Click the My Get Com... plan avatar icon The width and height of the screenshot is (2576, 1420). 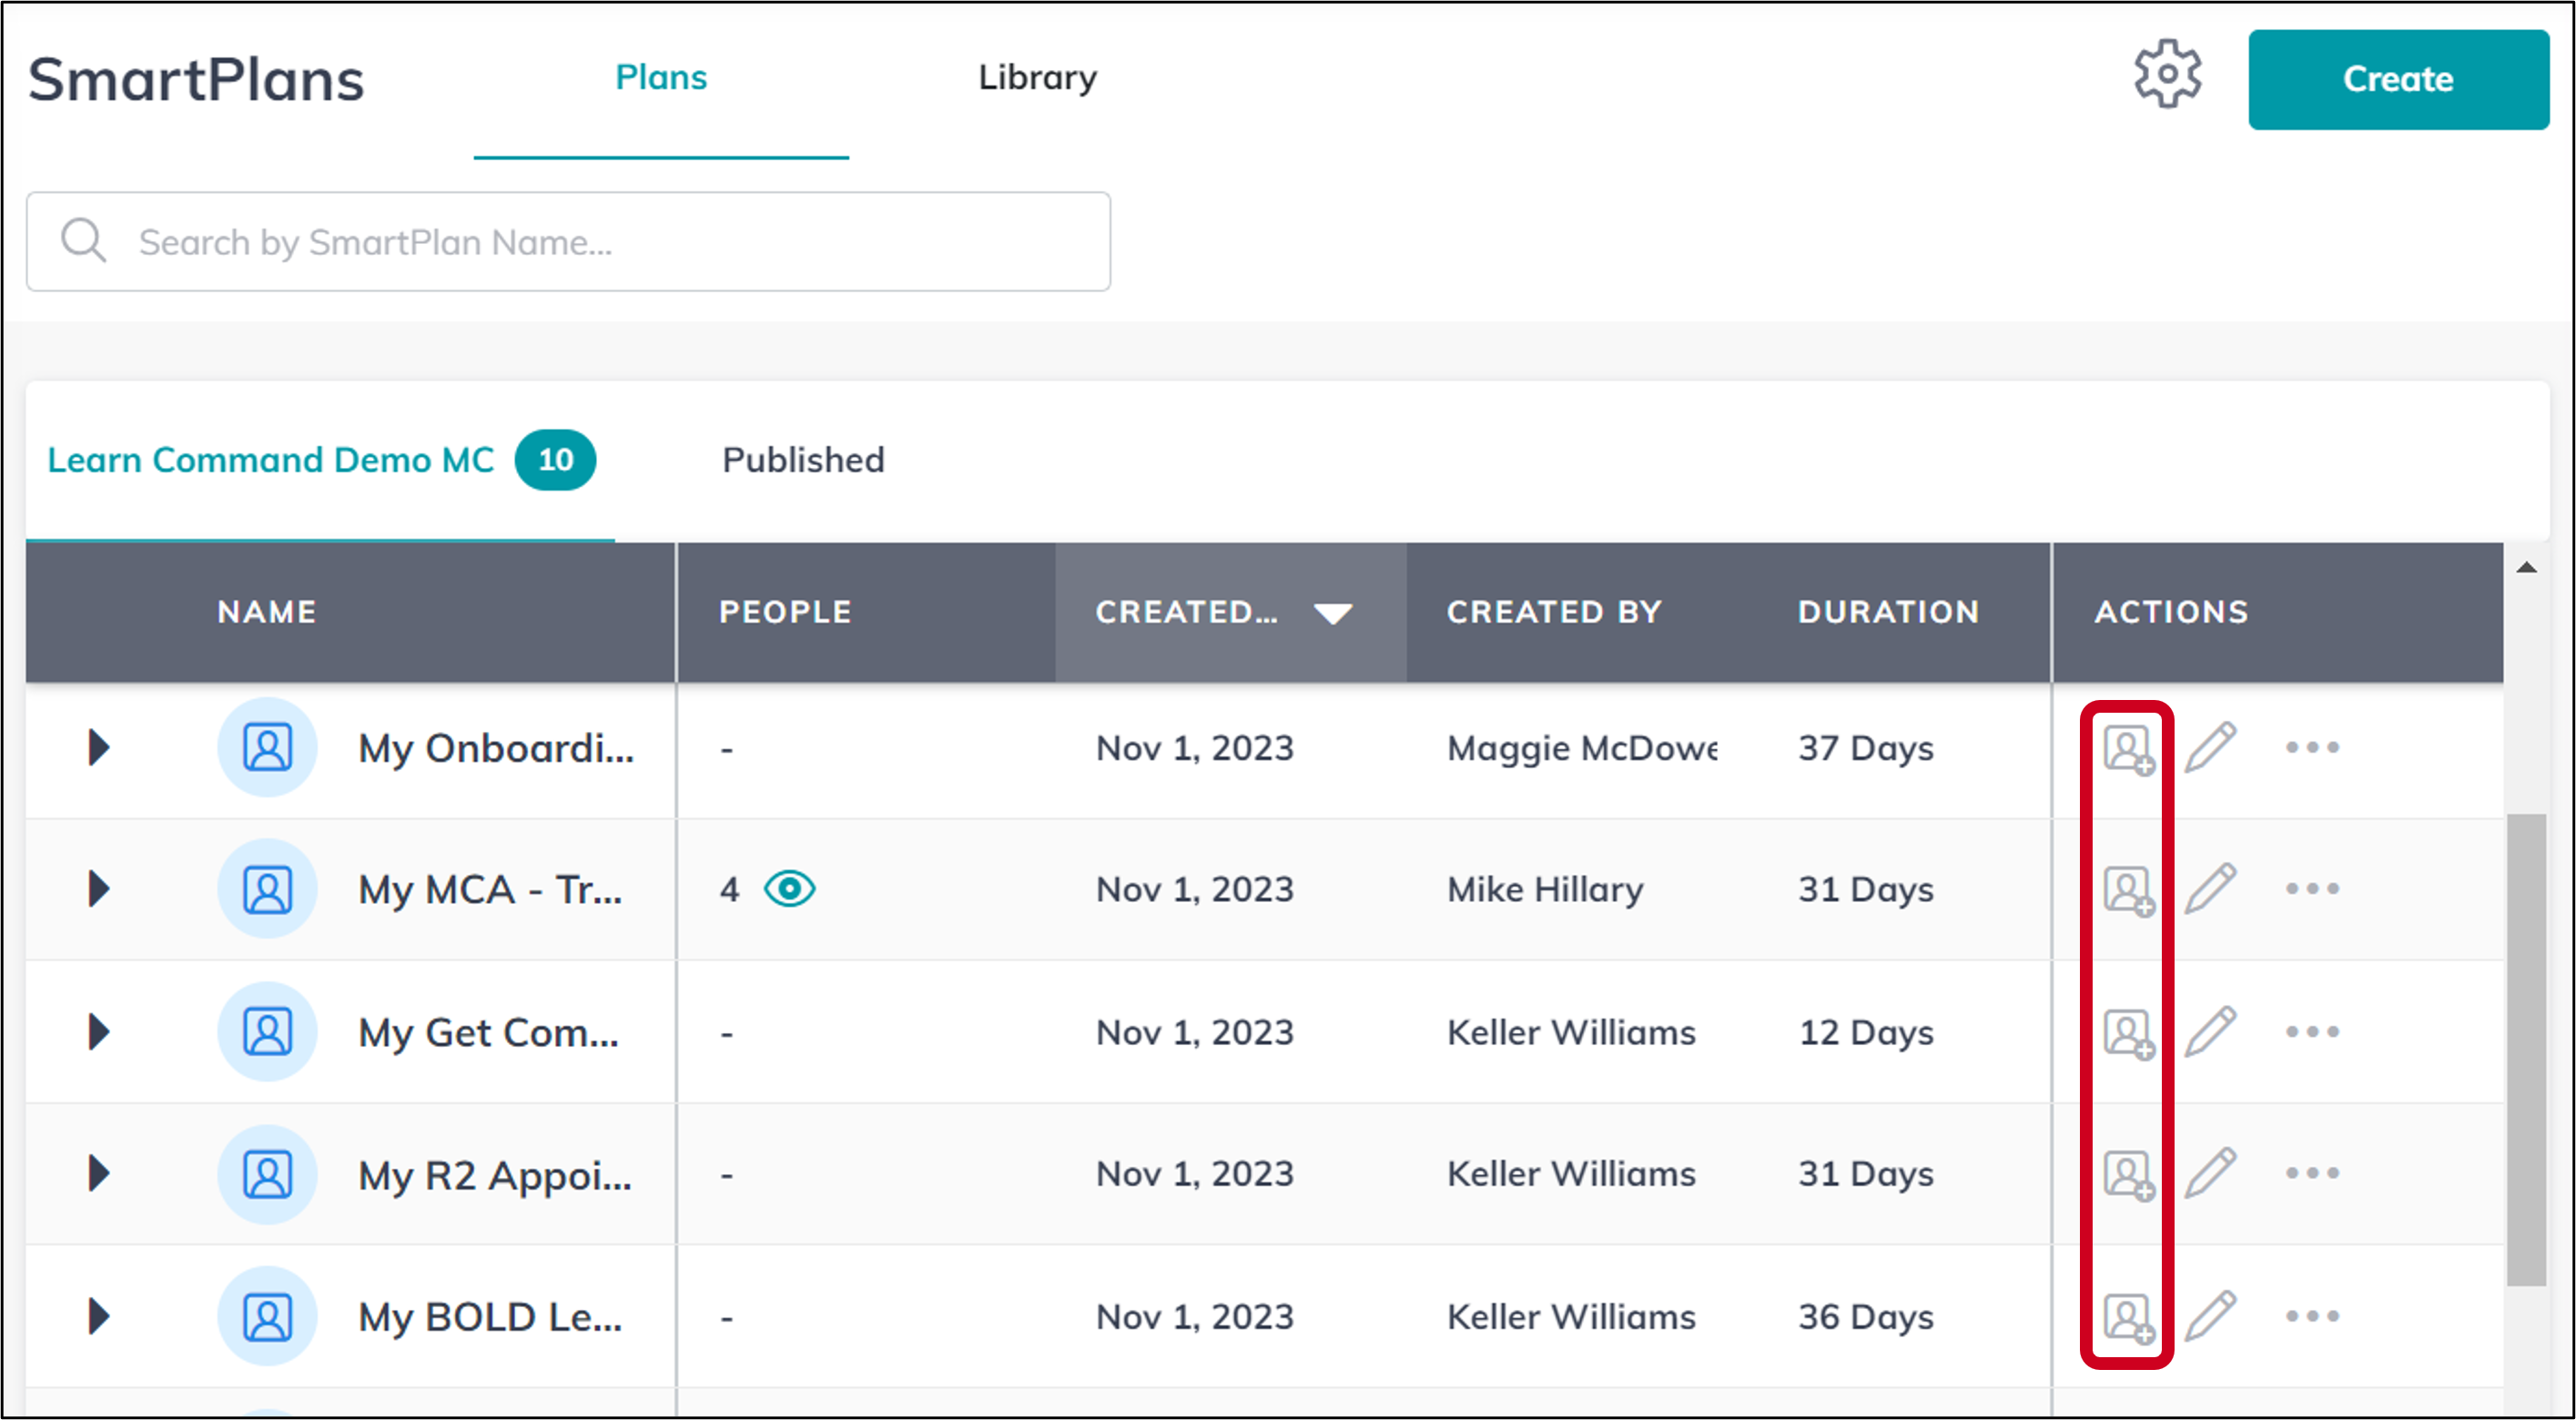click(x=267, y=1032)
